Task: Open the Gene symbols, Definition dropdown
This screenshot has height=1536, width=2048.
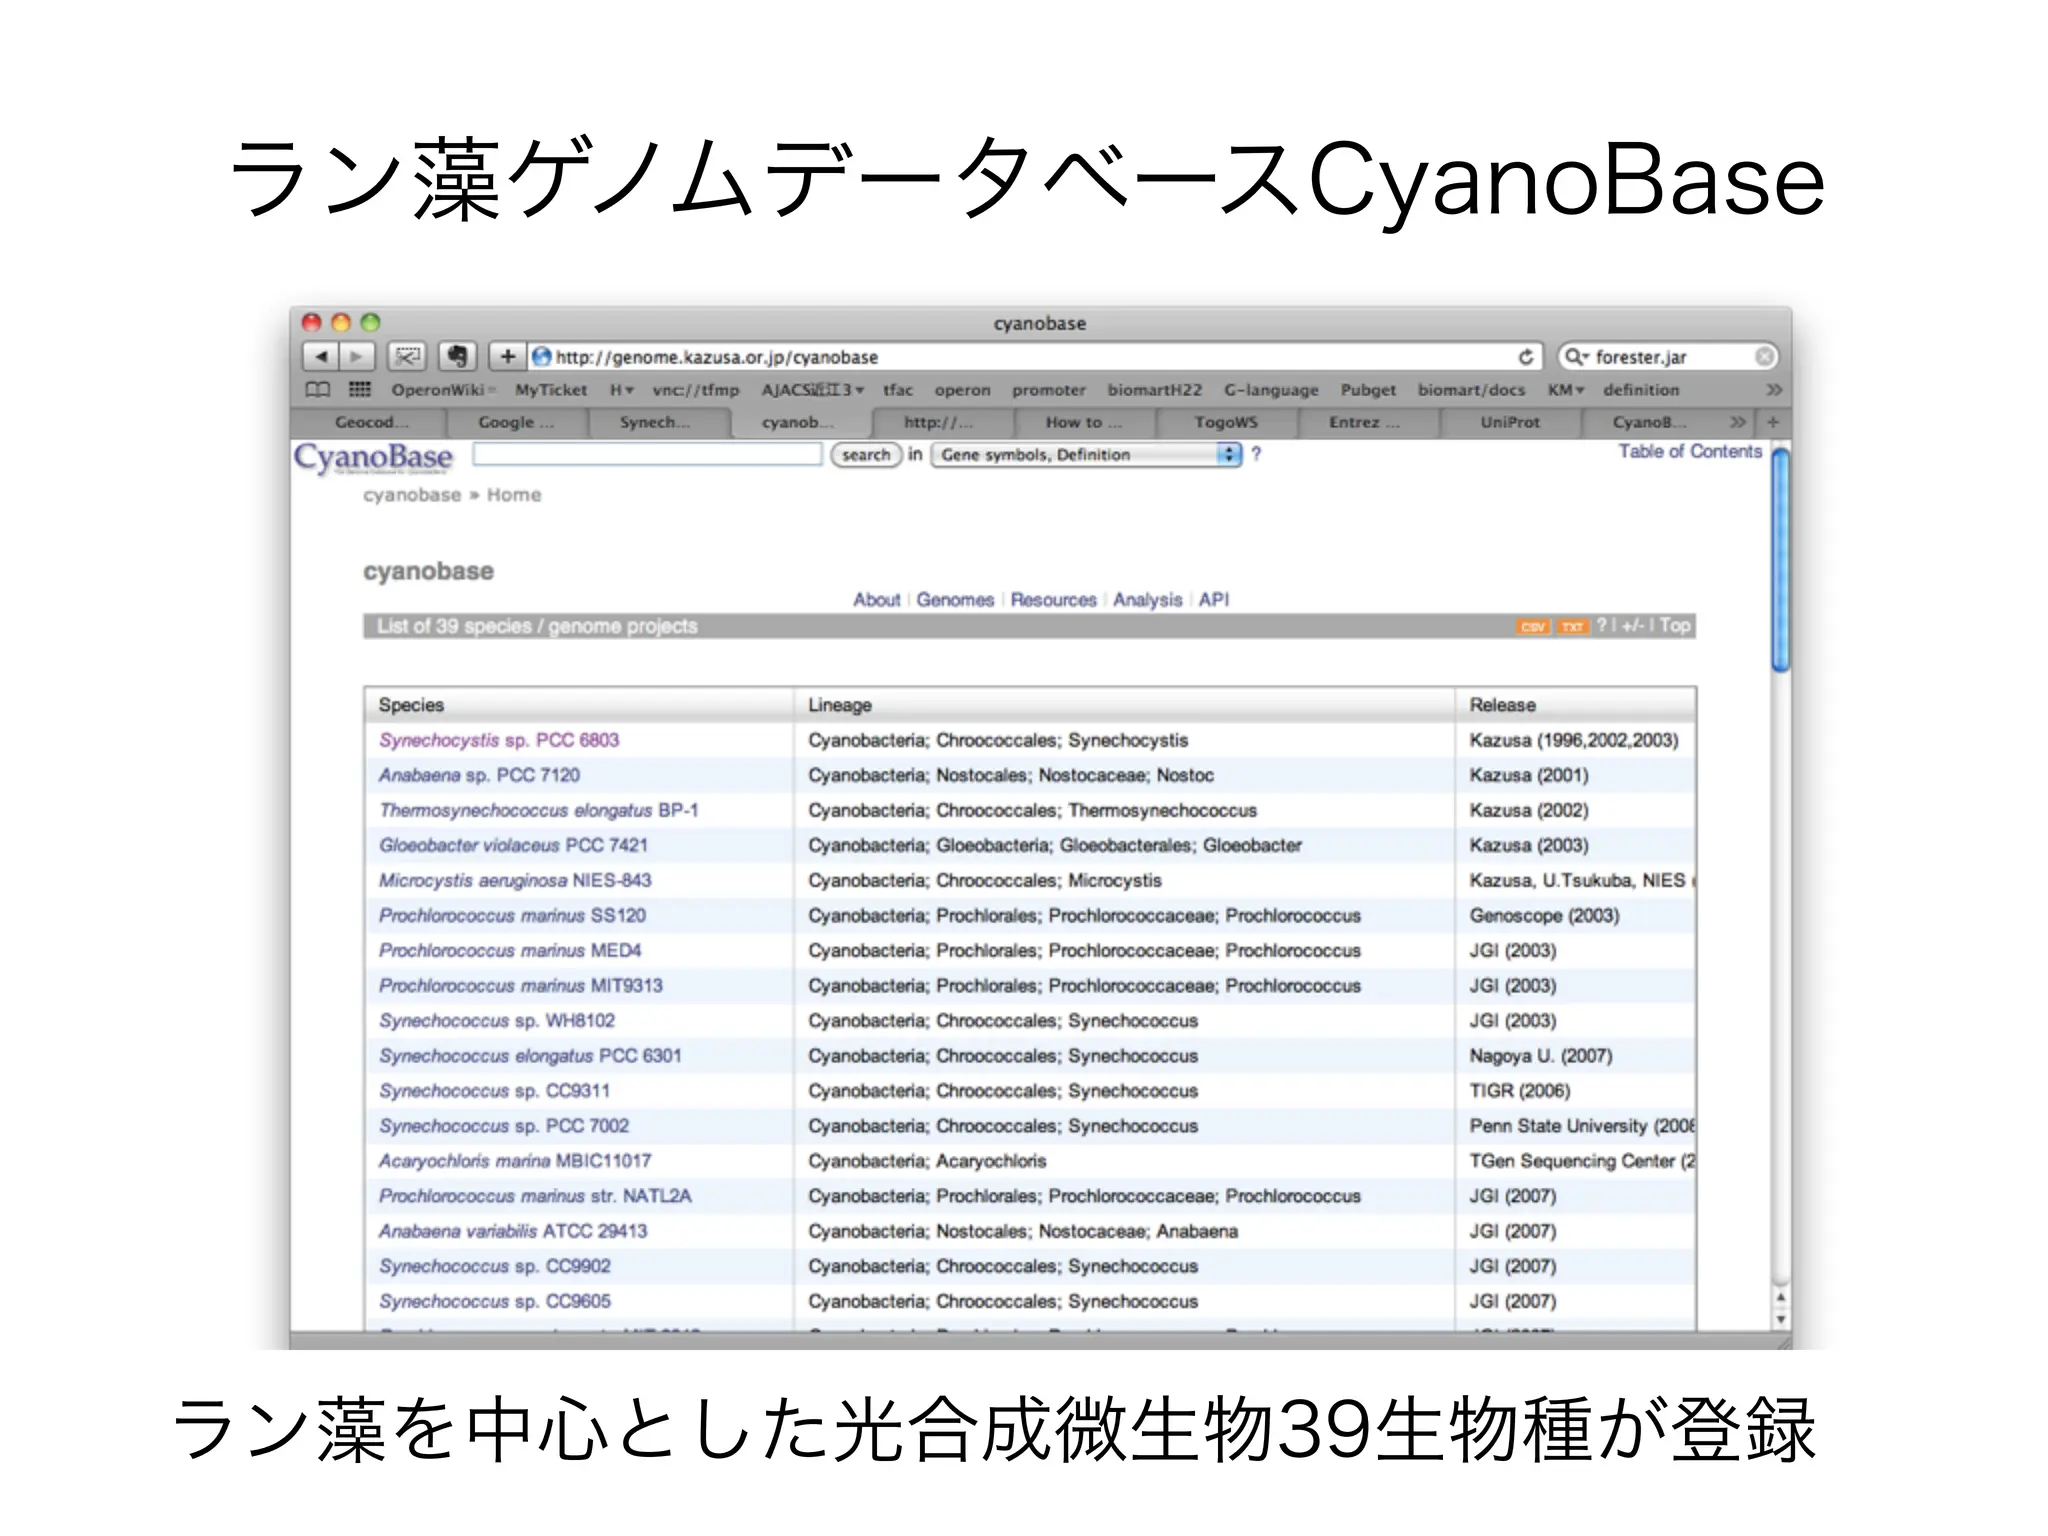Action: pos(1086,454)
